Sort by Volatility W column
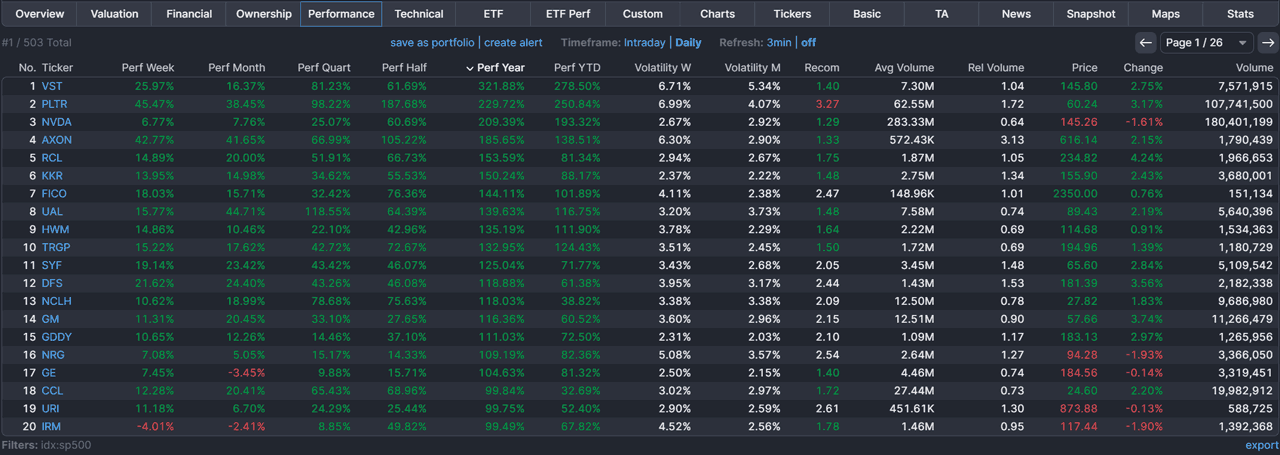Viewport: 1280px width, 455px height. pyautogui.click(x=663, y=68)
